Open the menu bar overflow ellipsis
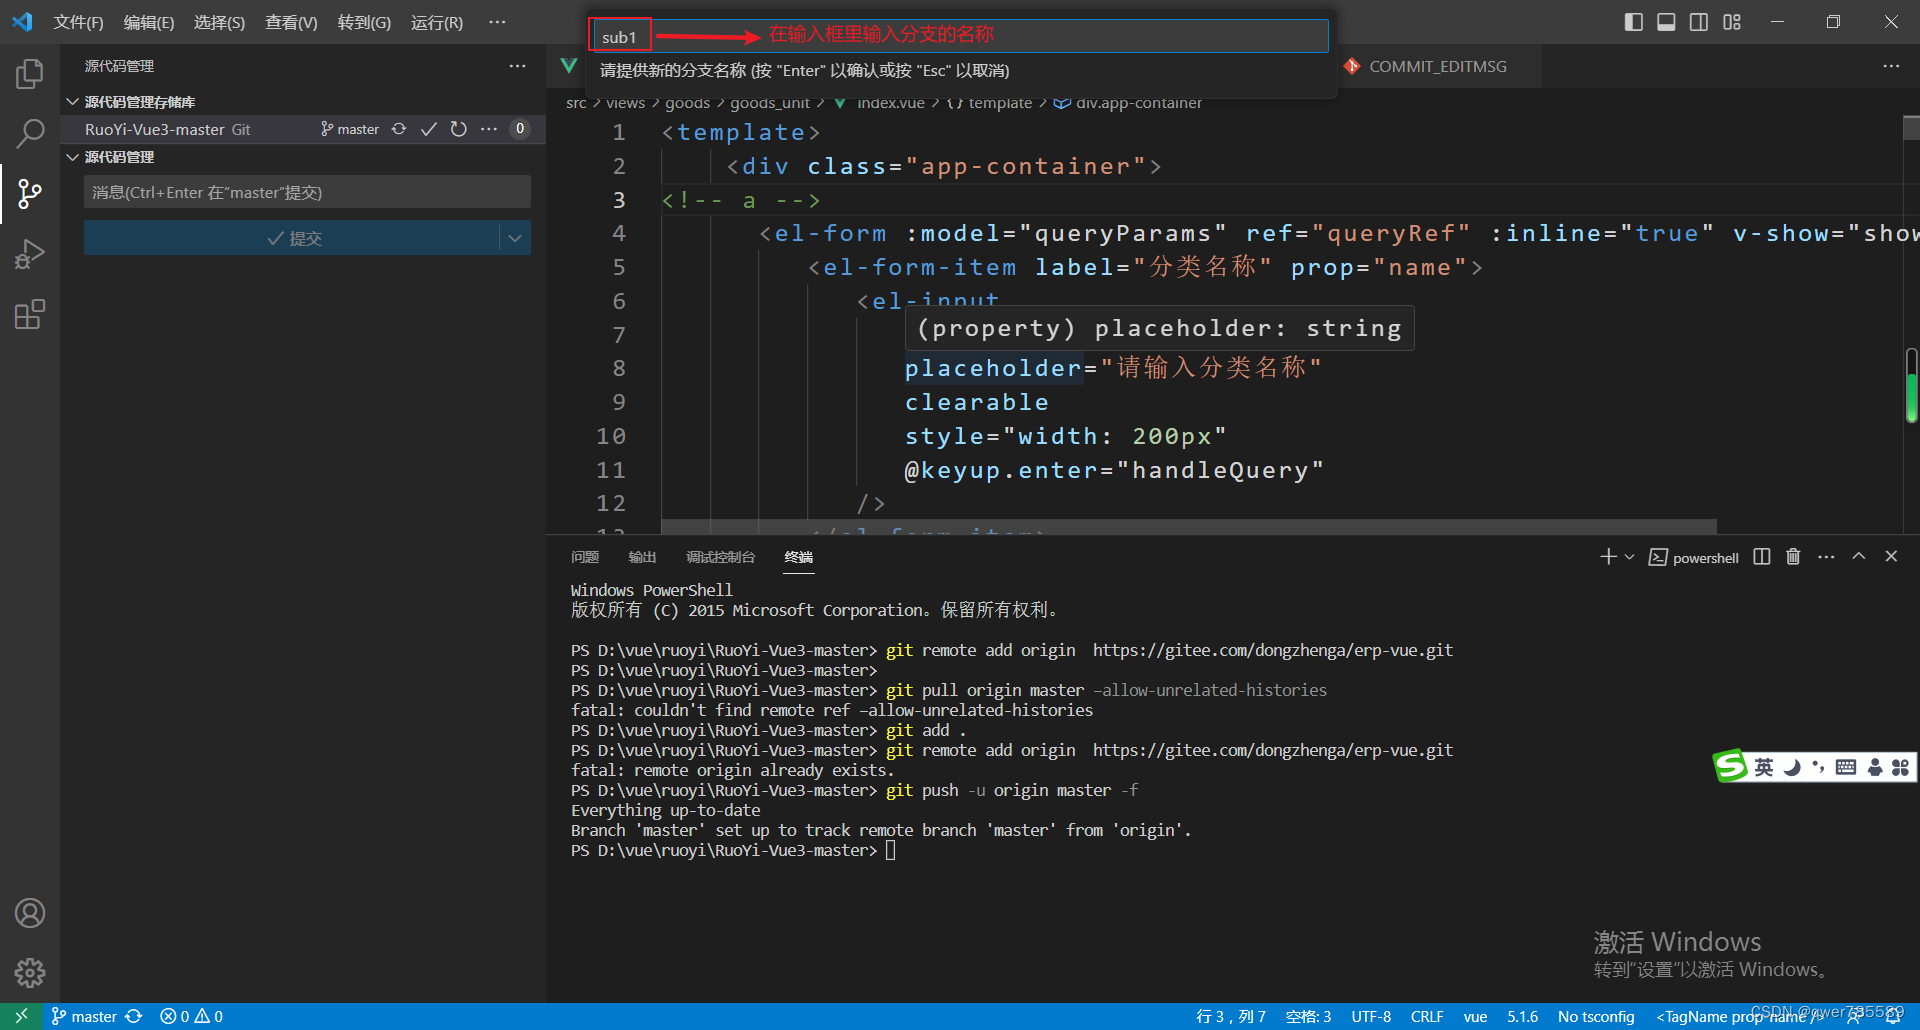The image size is (1920, 1030). (497, 22)
